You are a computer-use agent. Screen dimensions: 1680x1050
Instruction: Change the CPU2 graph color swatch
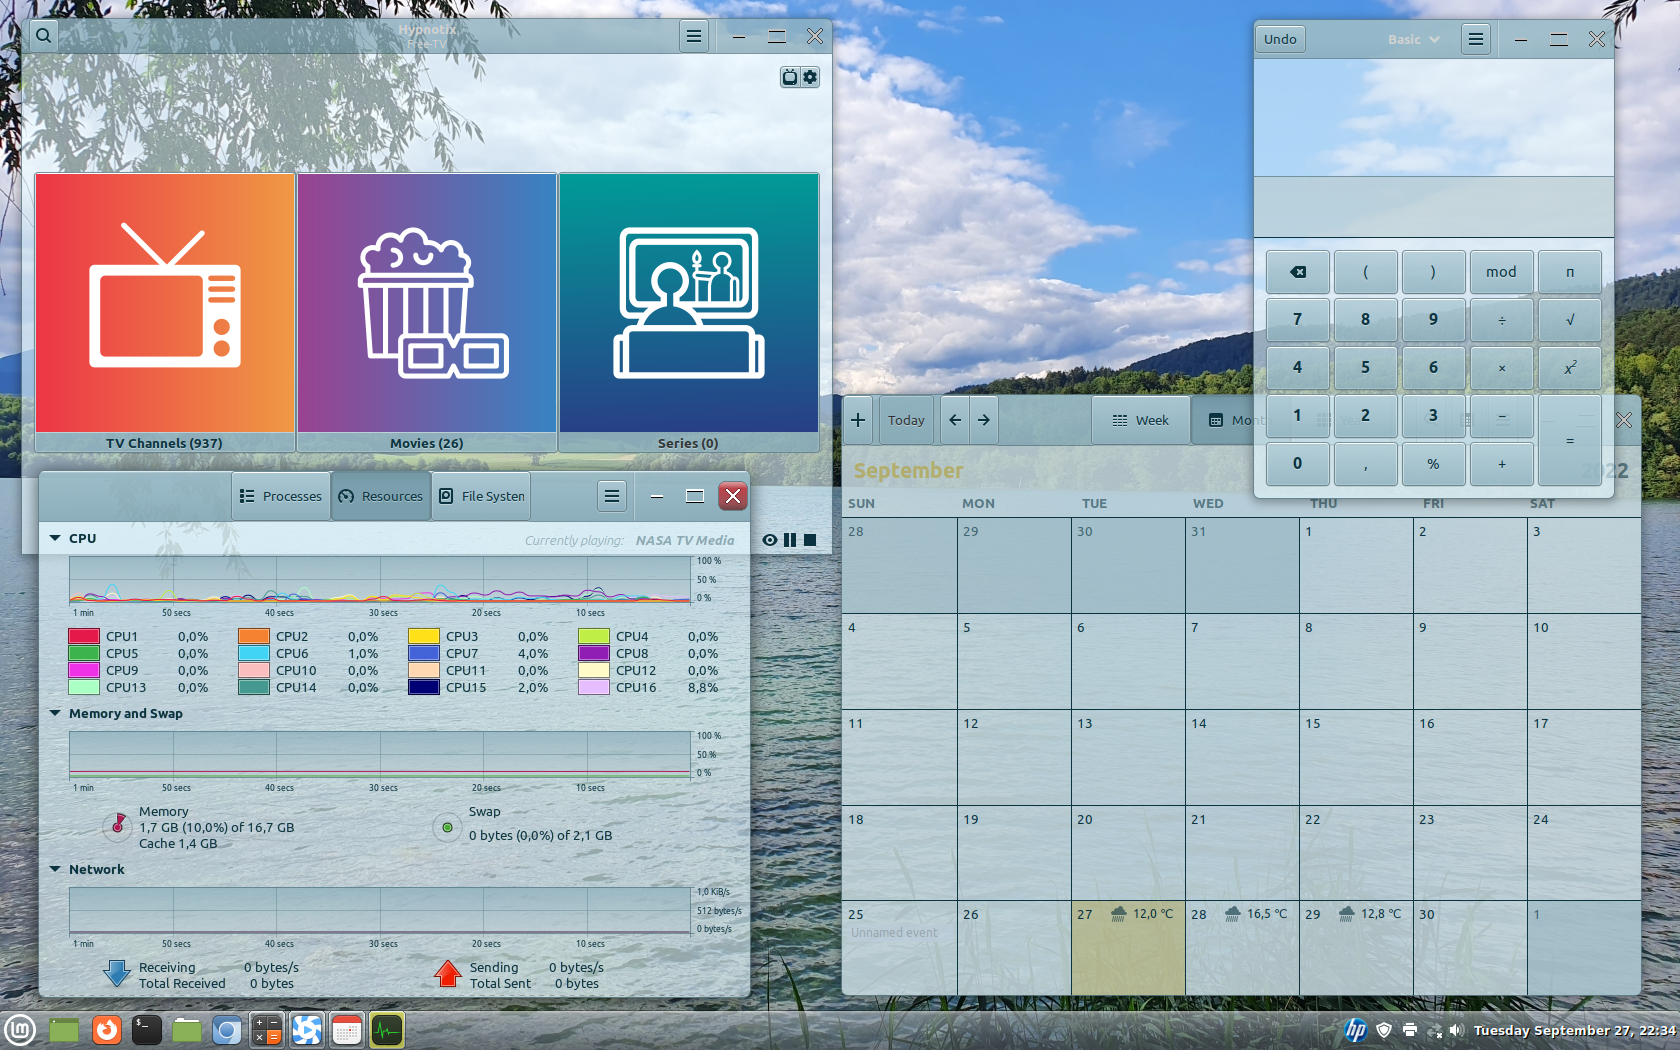coord(254,636)
